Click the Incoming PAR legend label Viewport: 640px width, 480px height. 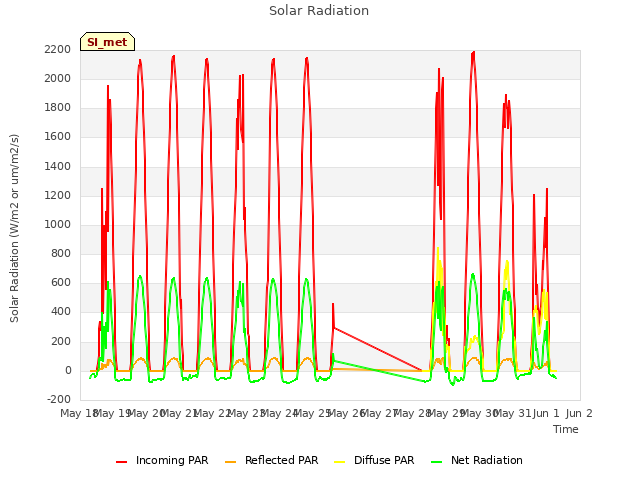[172, 460]
